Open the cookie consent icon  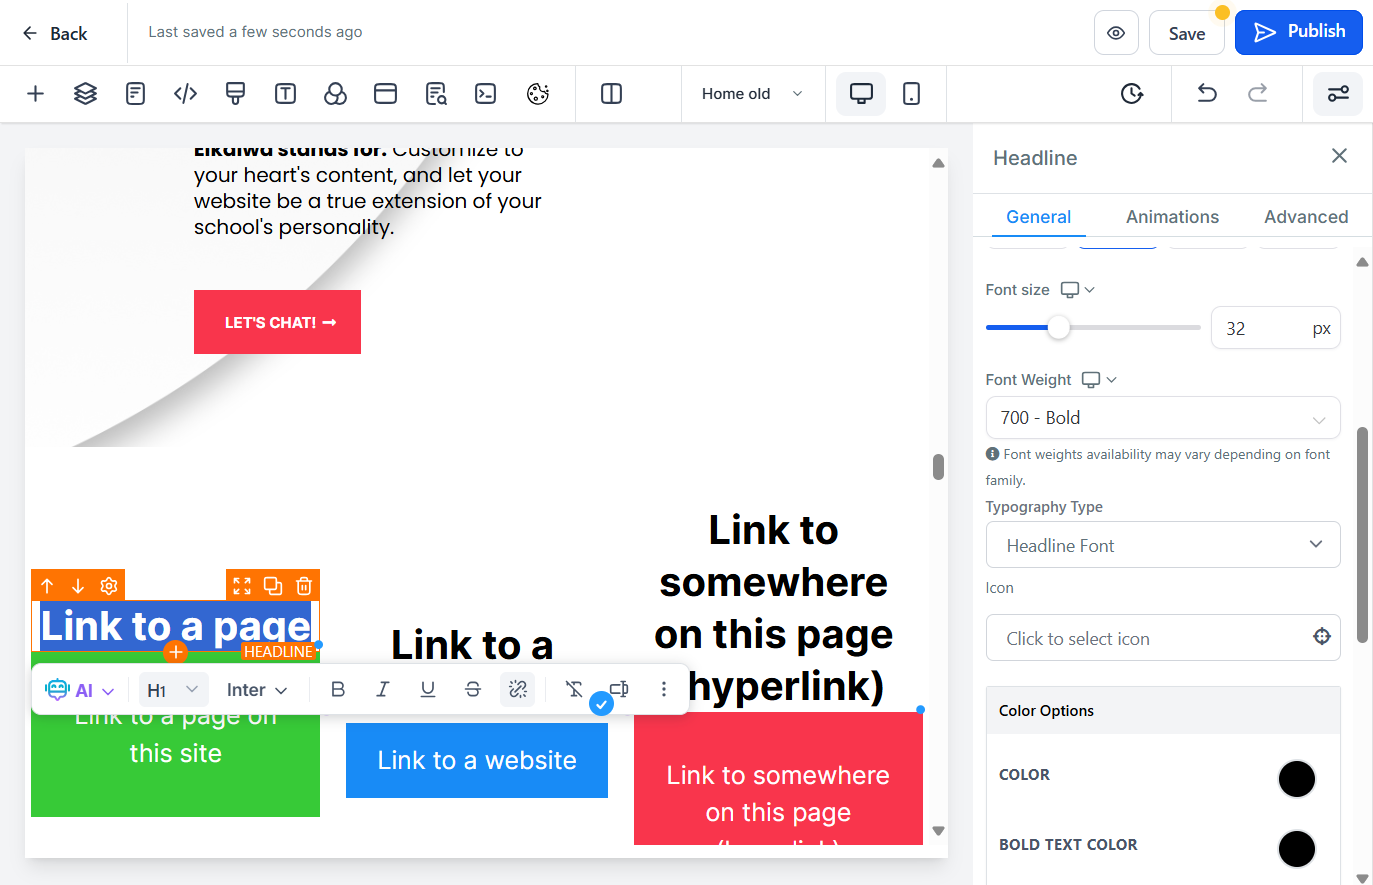(x=538, y=94)
